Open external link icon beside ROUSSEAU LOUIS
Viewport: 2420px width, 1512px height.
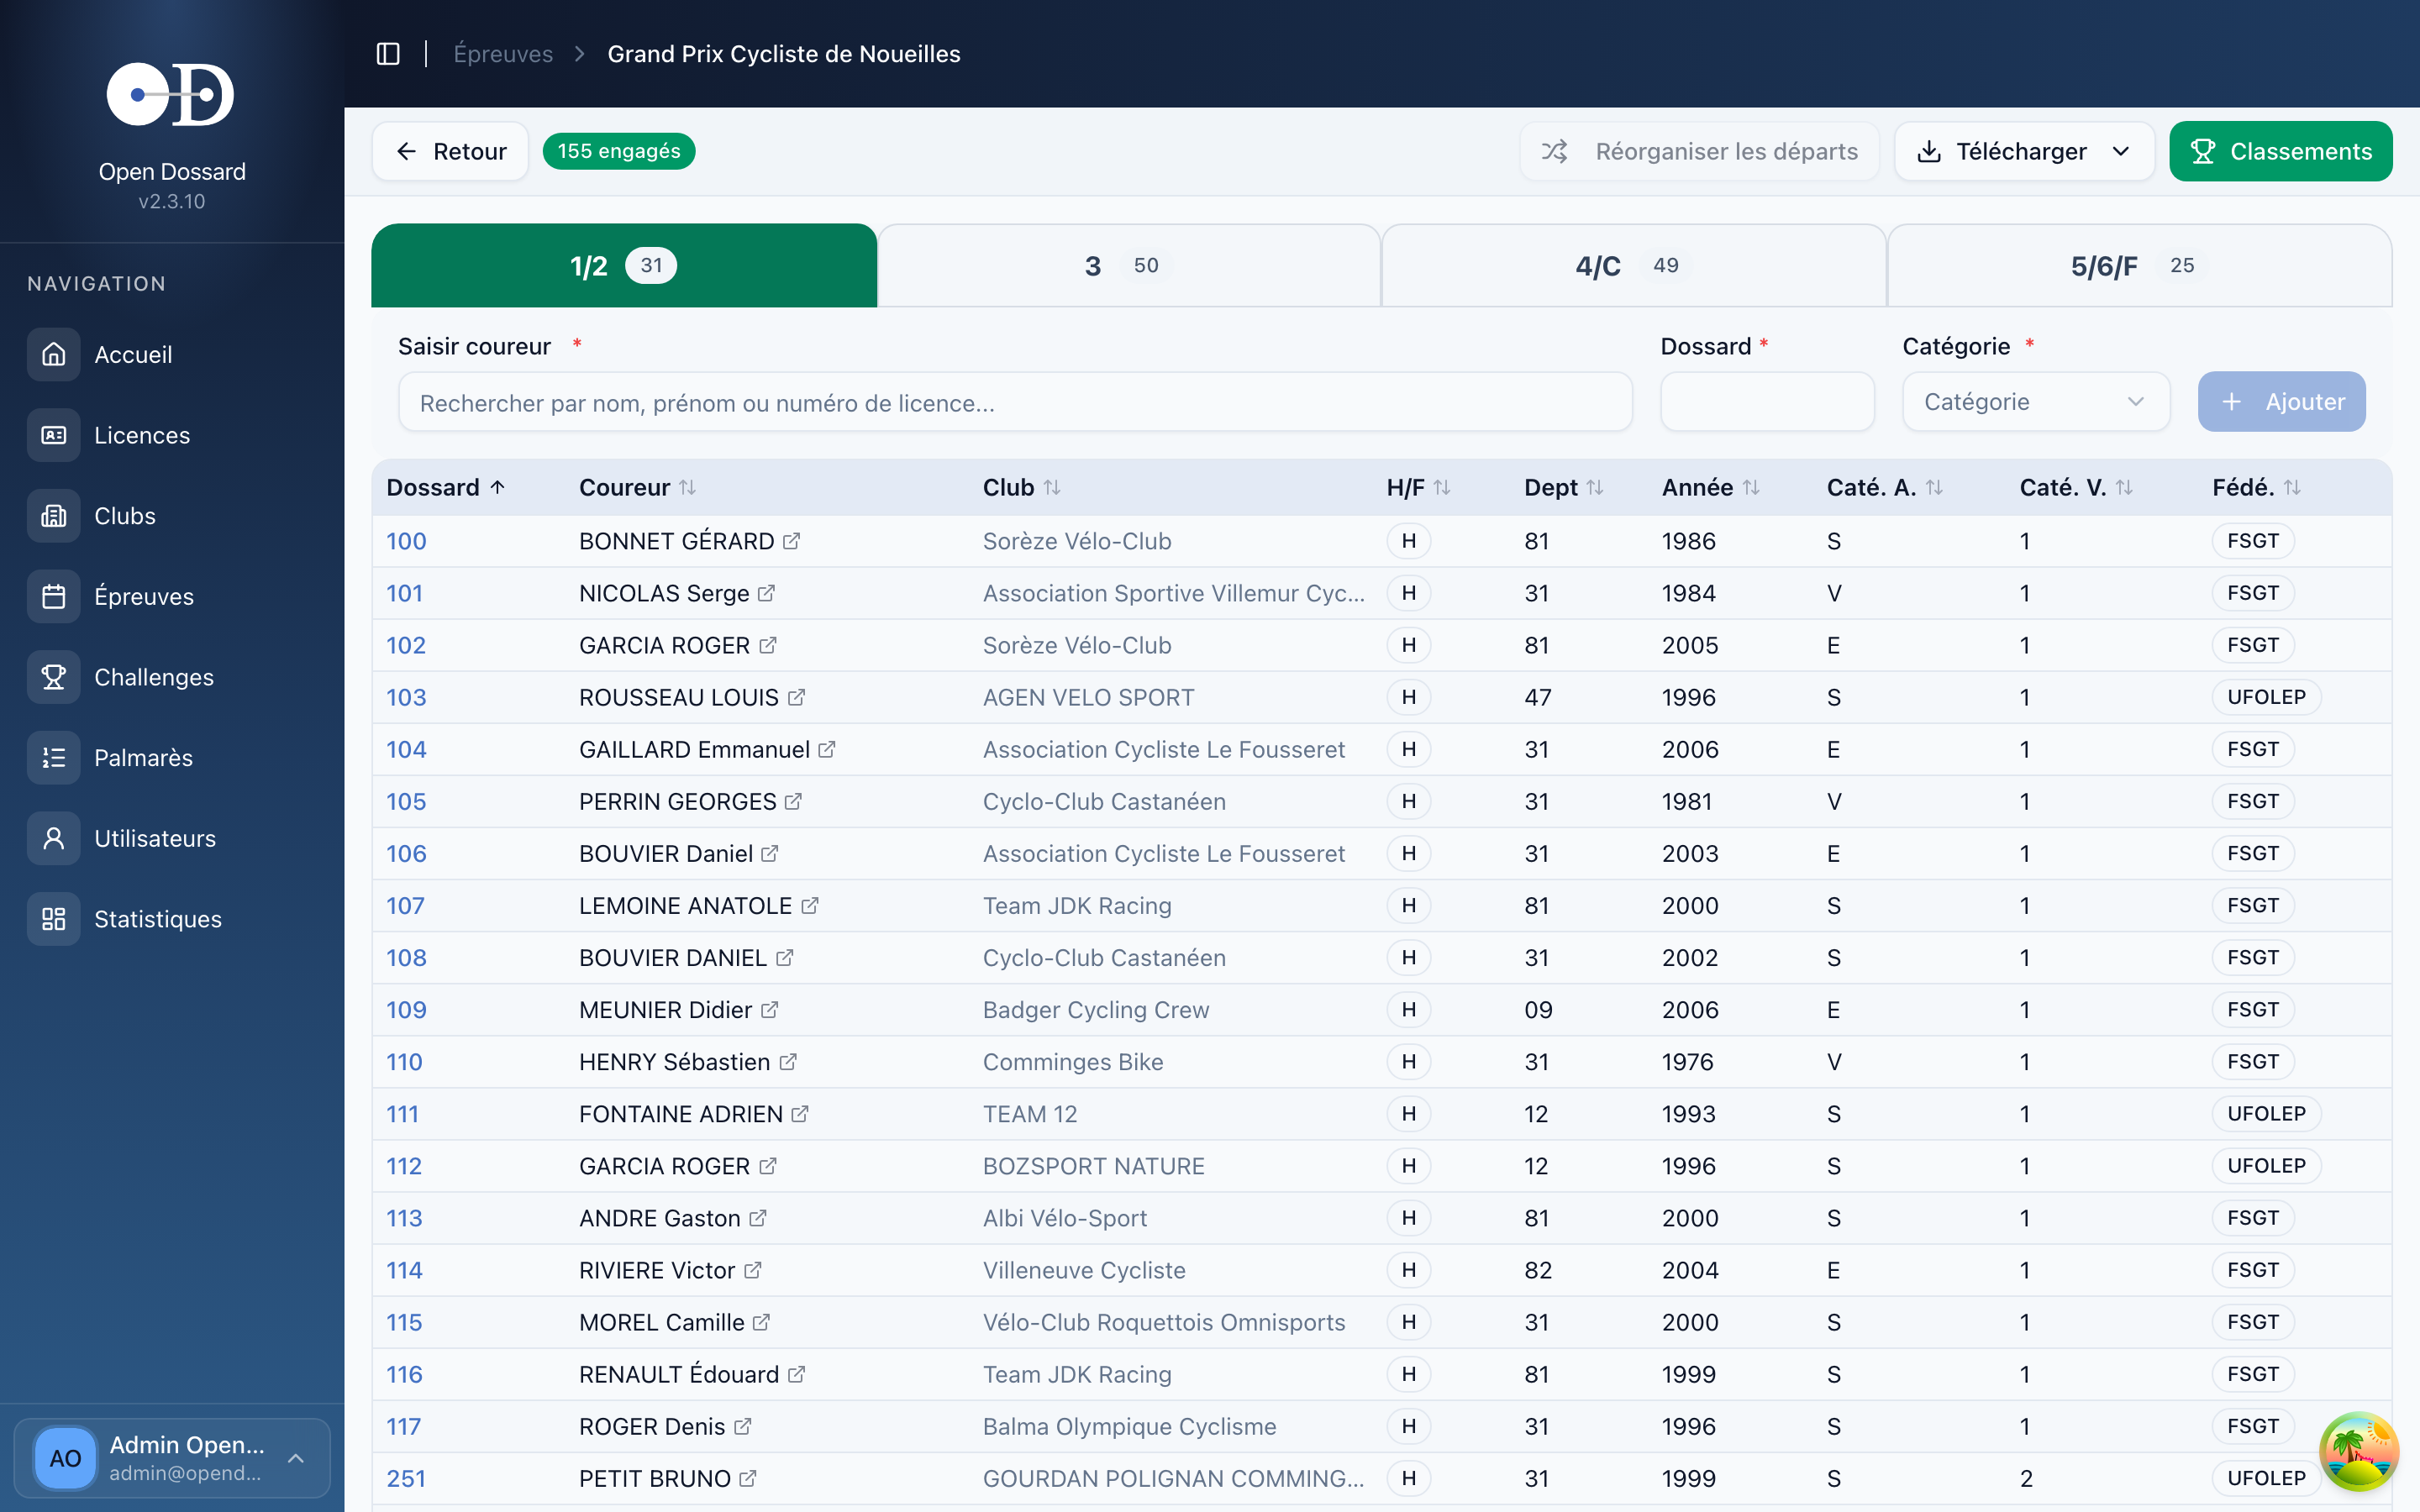(796, 697)
